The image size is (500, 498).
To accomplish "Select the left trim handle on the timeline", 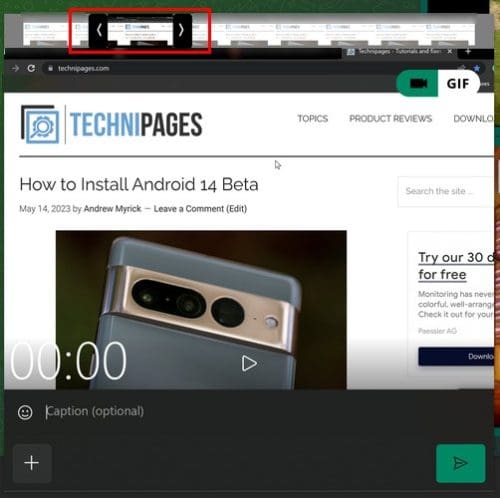I will (98, 30).
